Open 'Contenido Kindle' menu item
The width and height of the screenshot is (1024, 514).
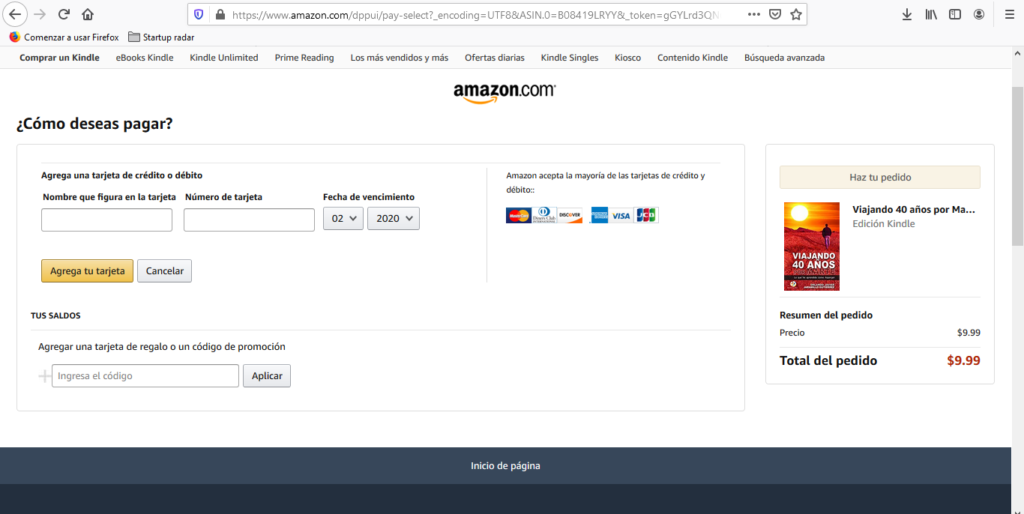pyautogui.click(x=692, y=57)
